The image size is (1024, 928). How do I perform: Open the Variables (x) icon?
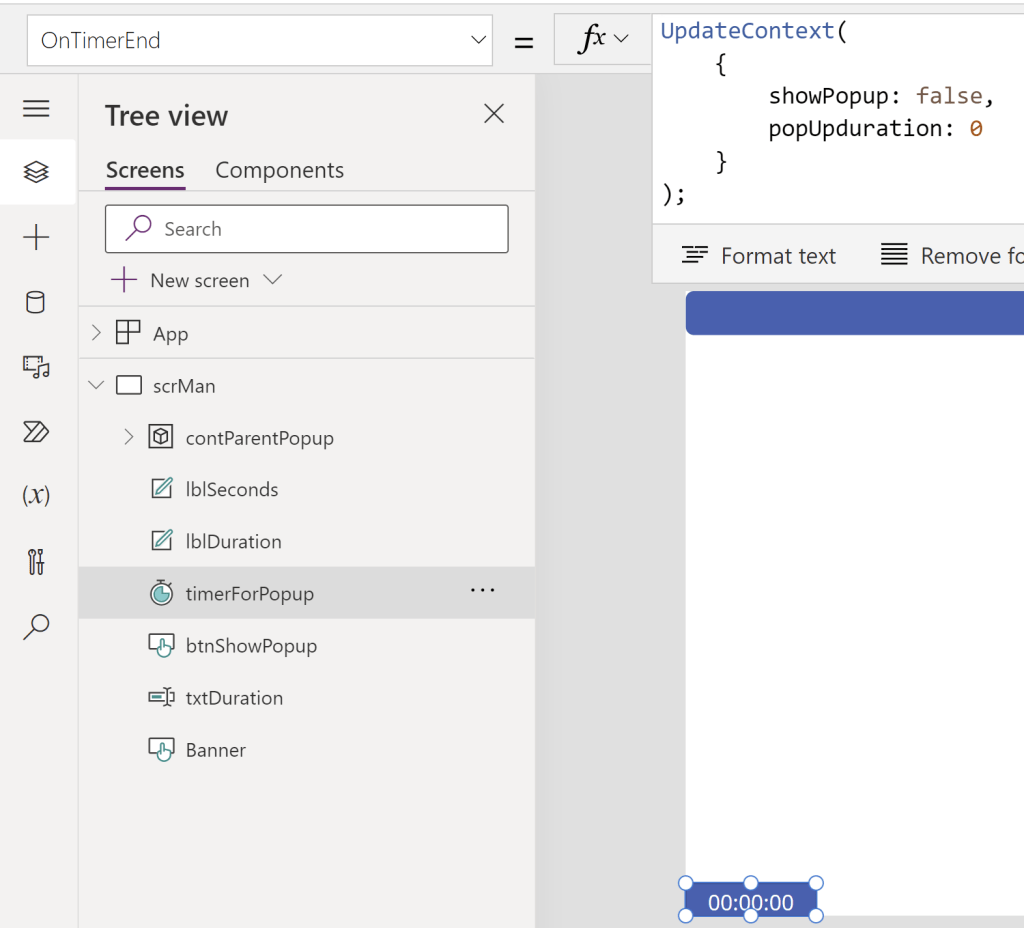(36, 496)
